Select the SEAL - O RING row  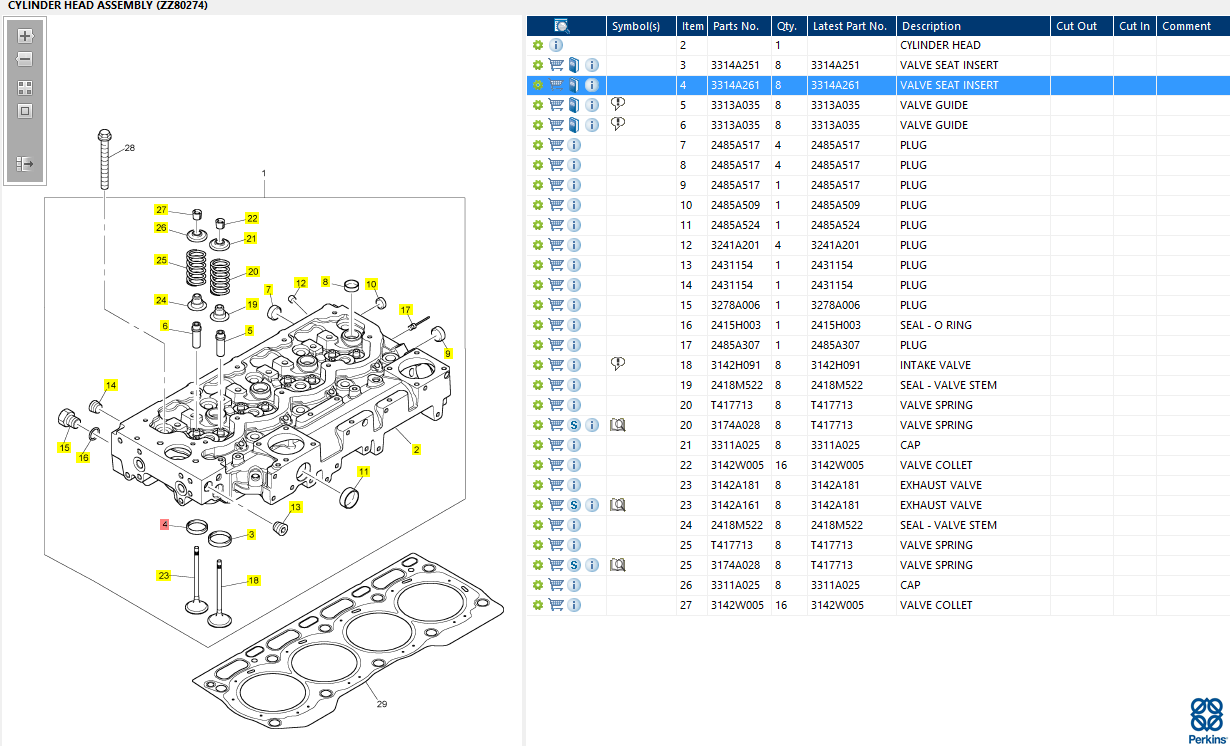pos(878,325)
